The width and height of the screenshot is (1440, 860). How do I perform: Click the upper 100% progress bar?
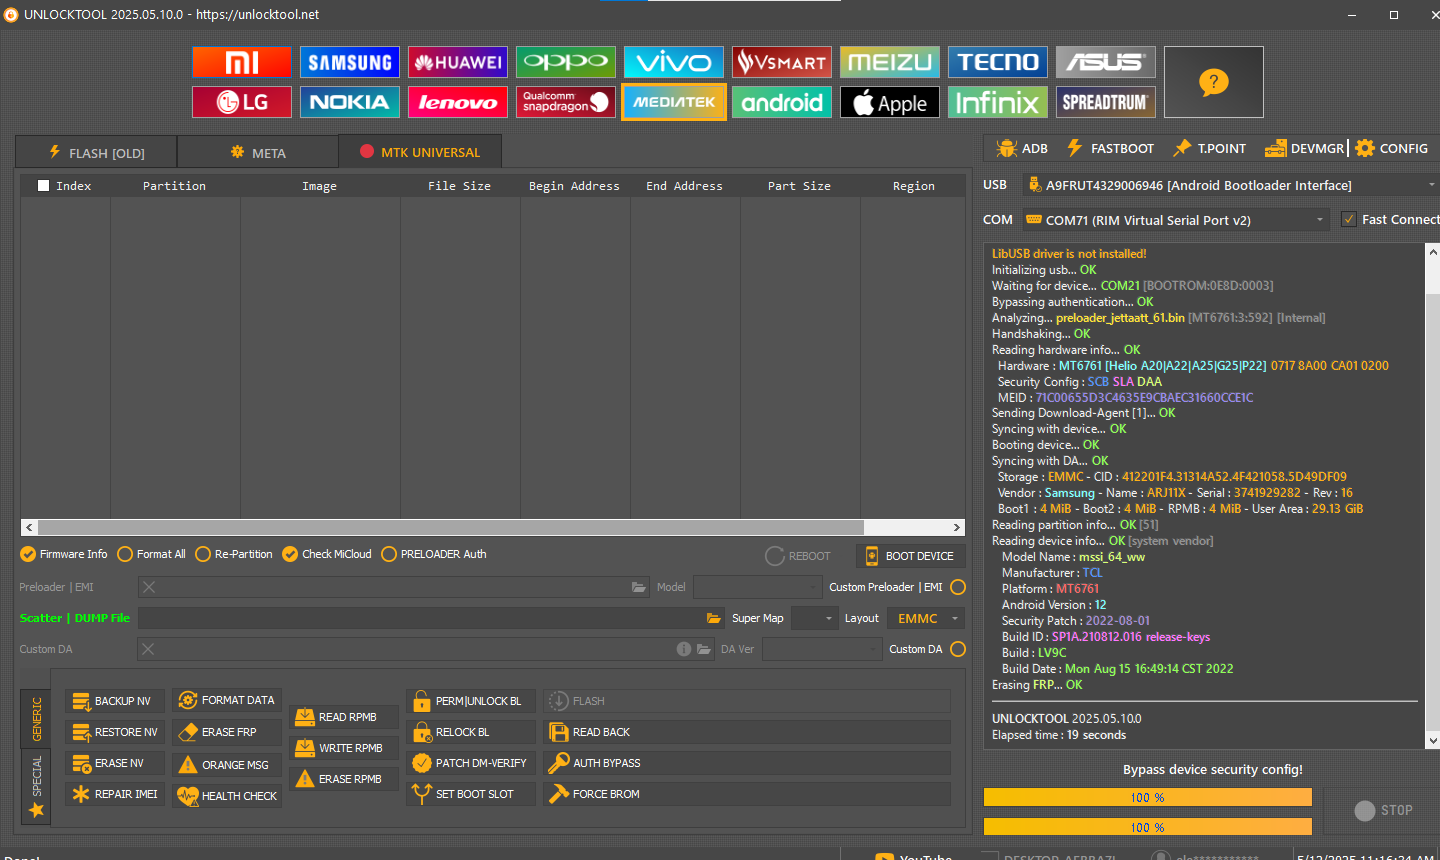1147,797
